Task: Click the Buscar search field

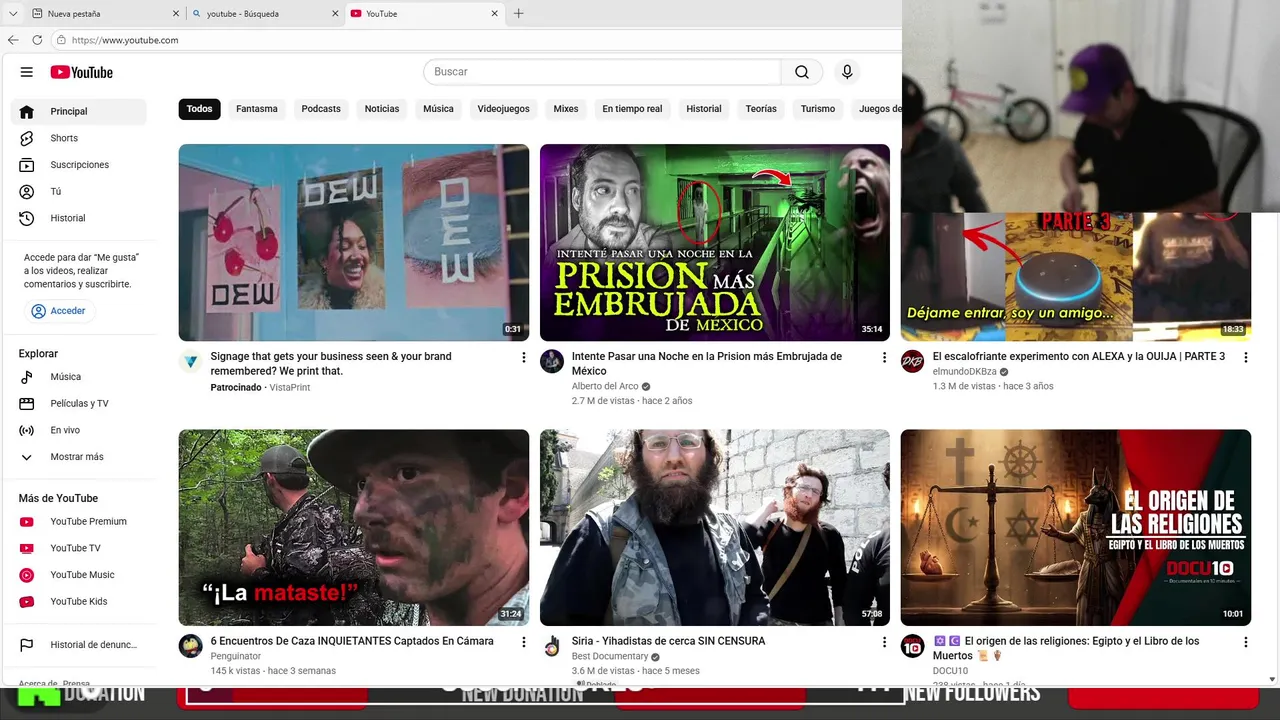Action: [x=602, y=72]
